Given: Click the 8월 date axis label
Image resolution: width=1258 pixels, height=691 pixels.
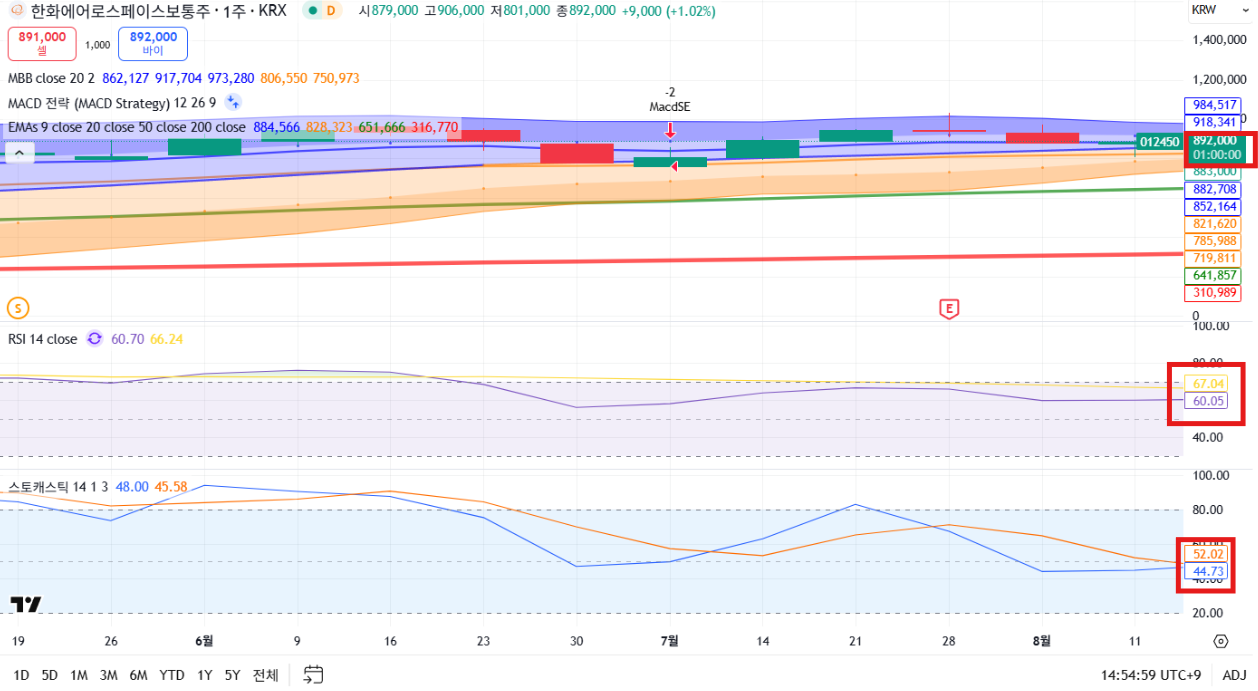Looking at the screenshot, I should [x=1041, y=641].
